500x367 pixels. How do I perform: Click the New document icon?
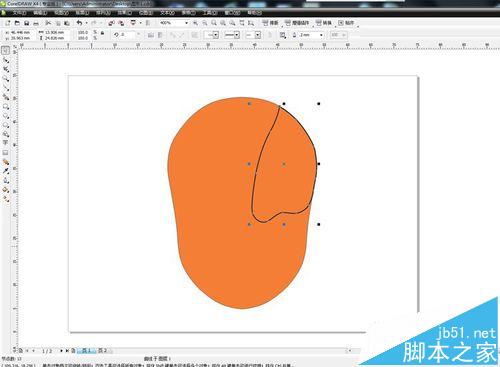point(7,23)
